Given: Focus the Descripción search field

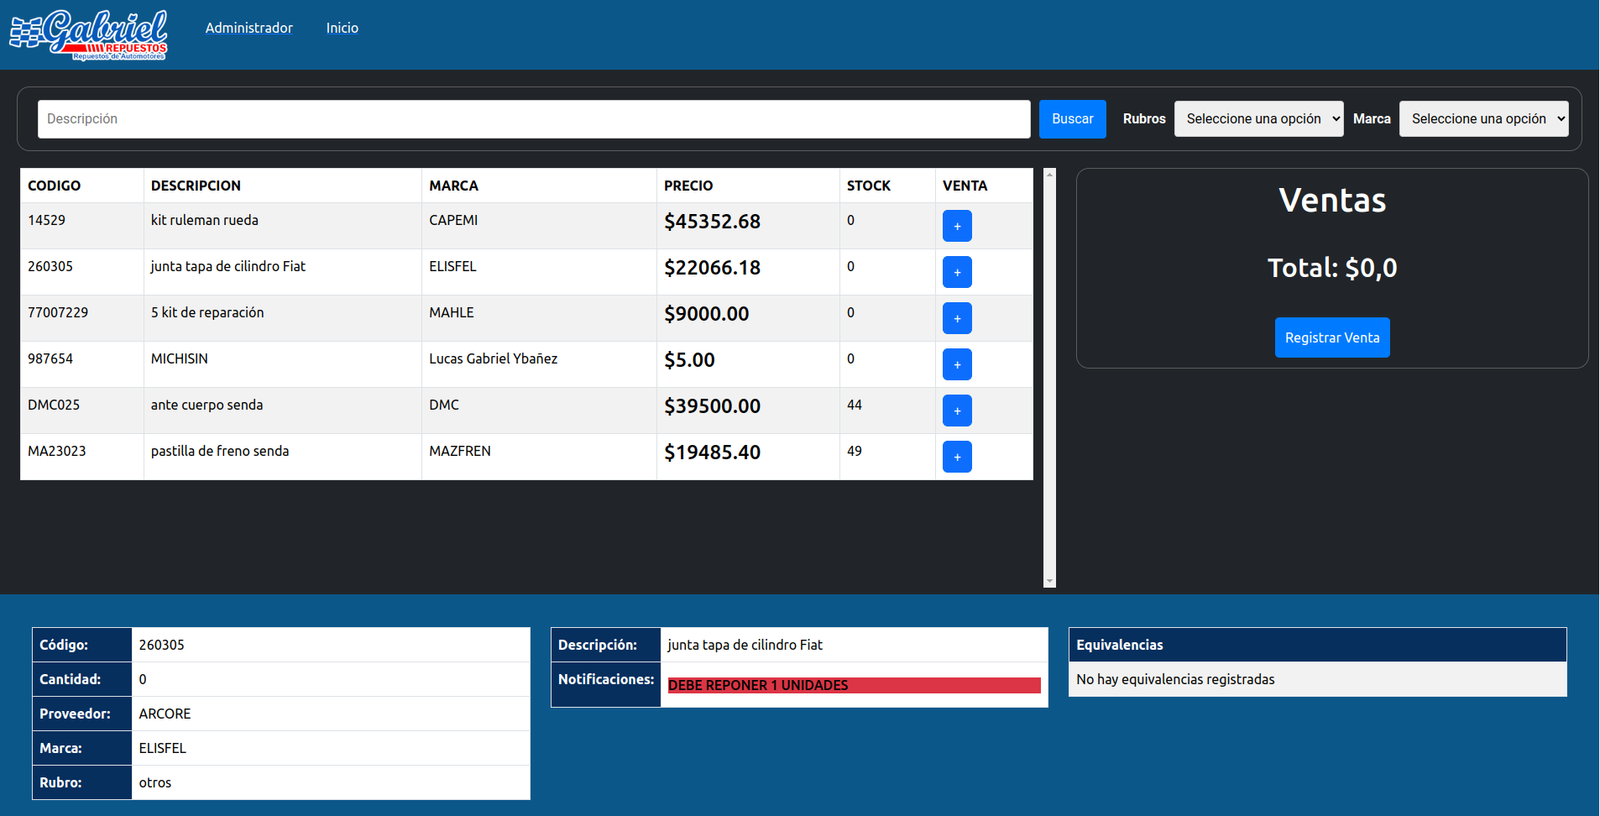Looking at the screenshot, I should coord(534,119).
